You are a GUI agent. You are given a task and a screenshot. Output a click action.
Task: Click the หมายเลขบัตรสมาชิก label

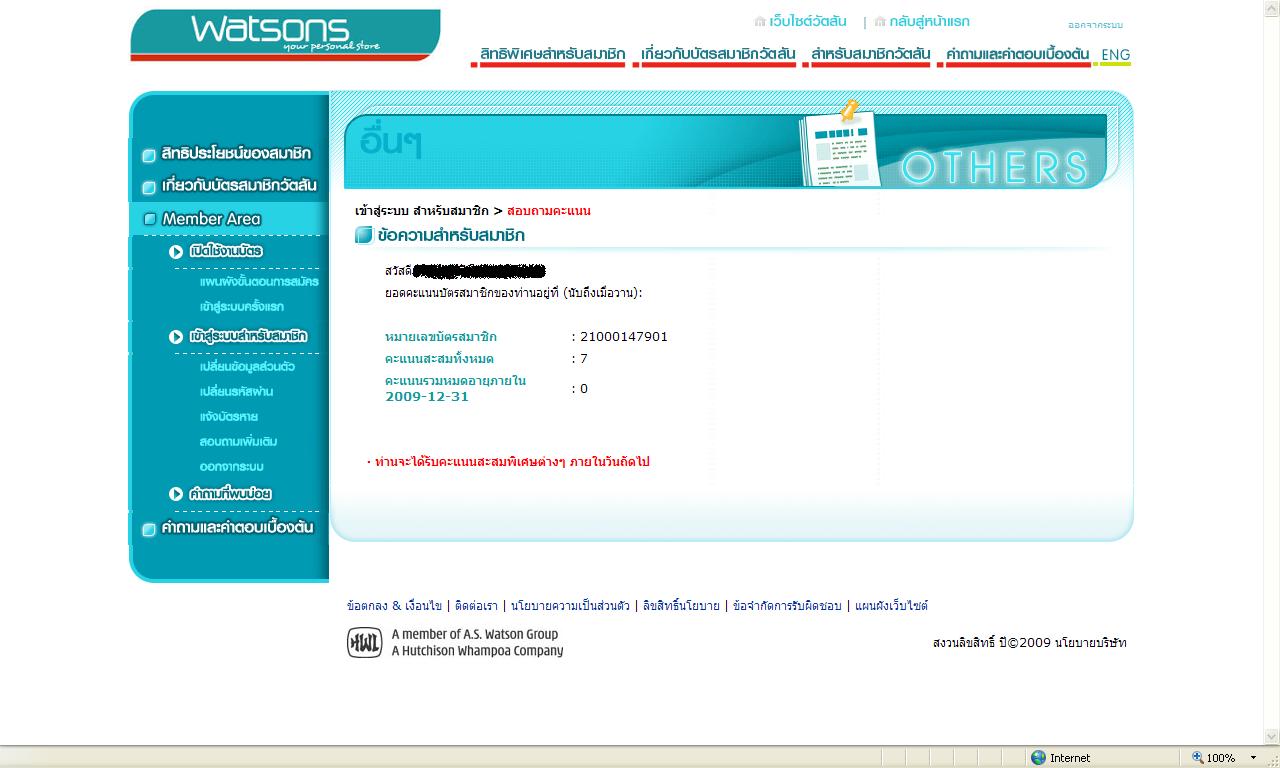click(x=441, y=337)
